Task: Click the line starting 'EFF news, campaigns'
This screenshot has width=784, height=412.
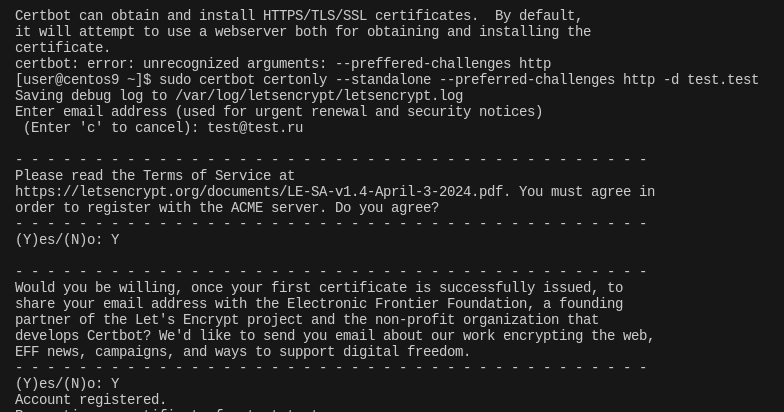Action: [x=243, y=352]
